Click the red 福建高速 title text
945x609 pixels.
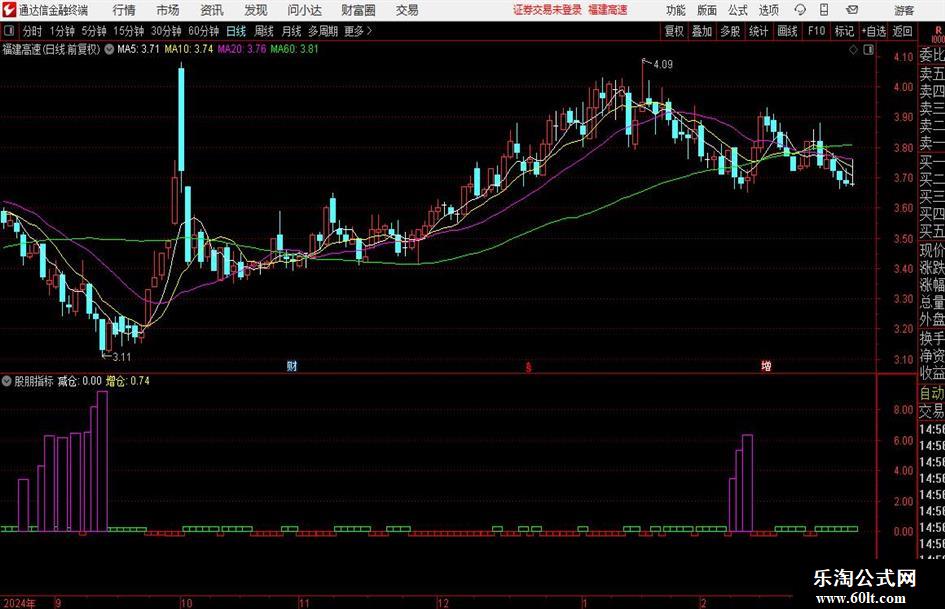tap(608, 10)
